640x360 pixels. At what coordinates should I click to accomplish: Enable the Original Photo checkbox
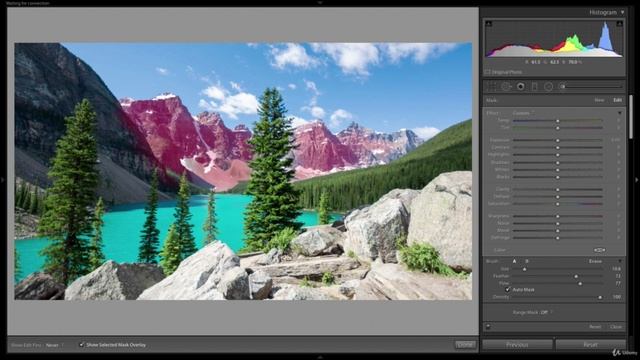coord(487,72)
